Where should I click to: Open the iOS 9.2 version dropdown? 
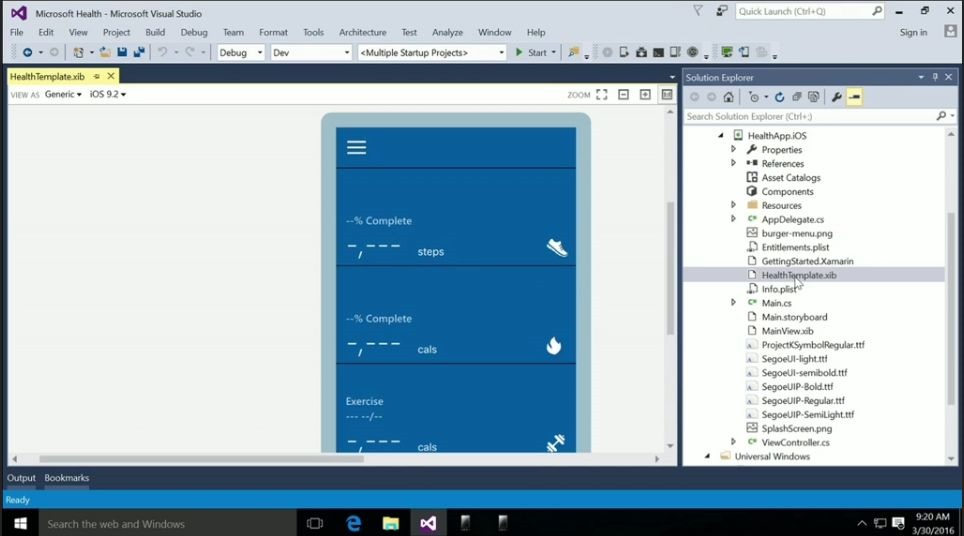click(x=108, y=95)
